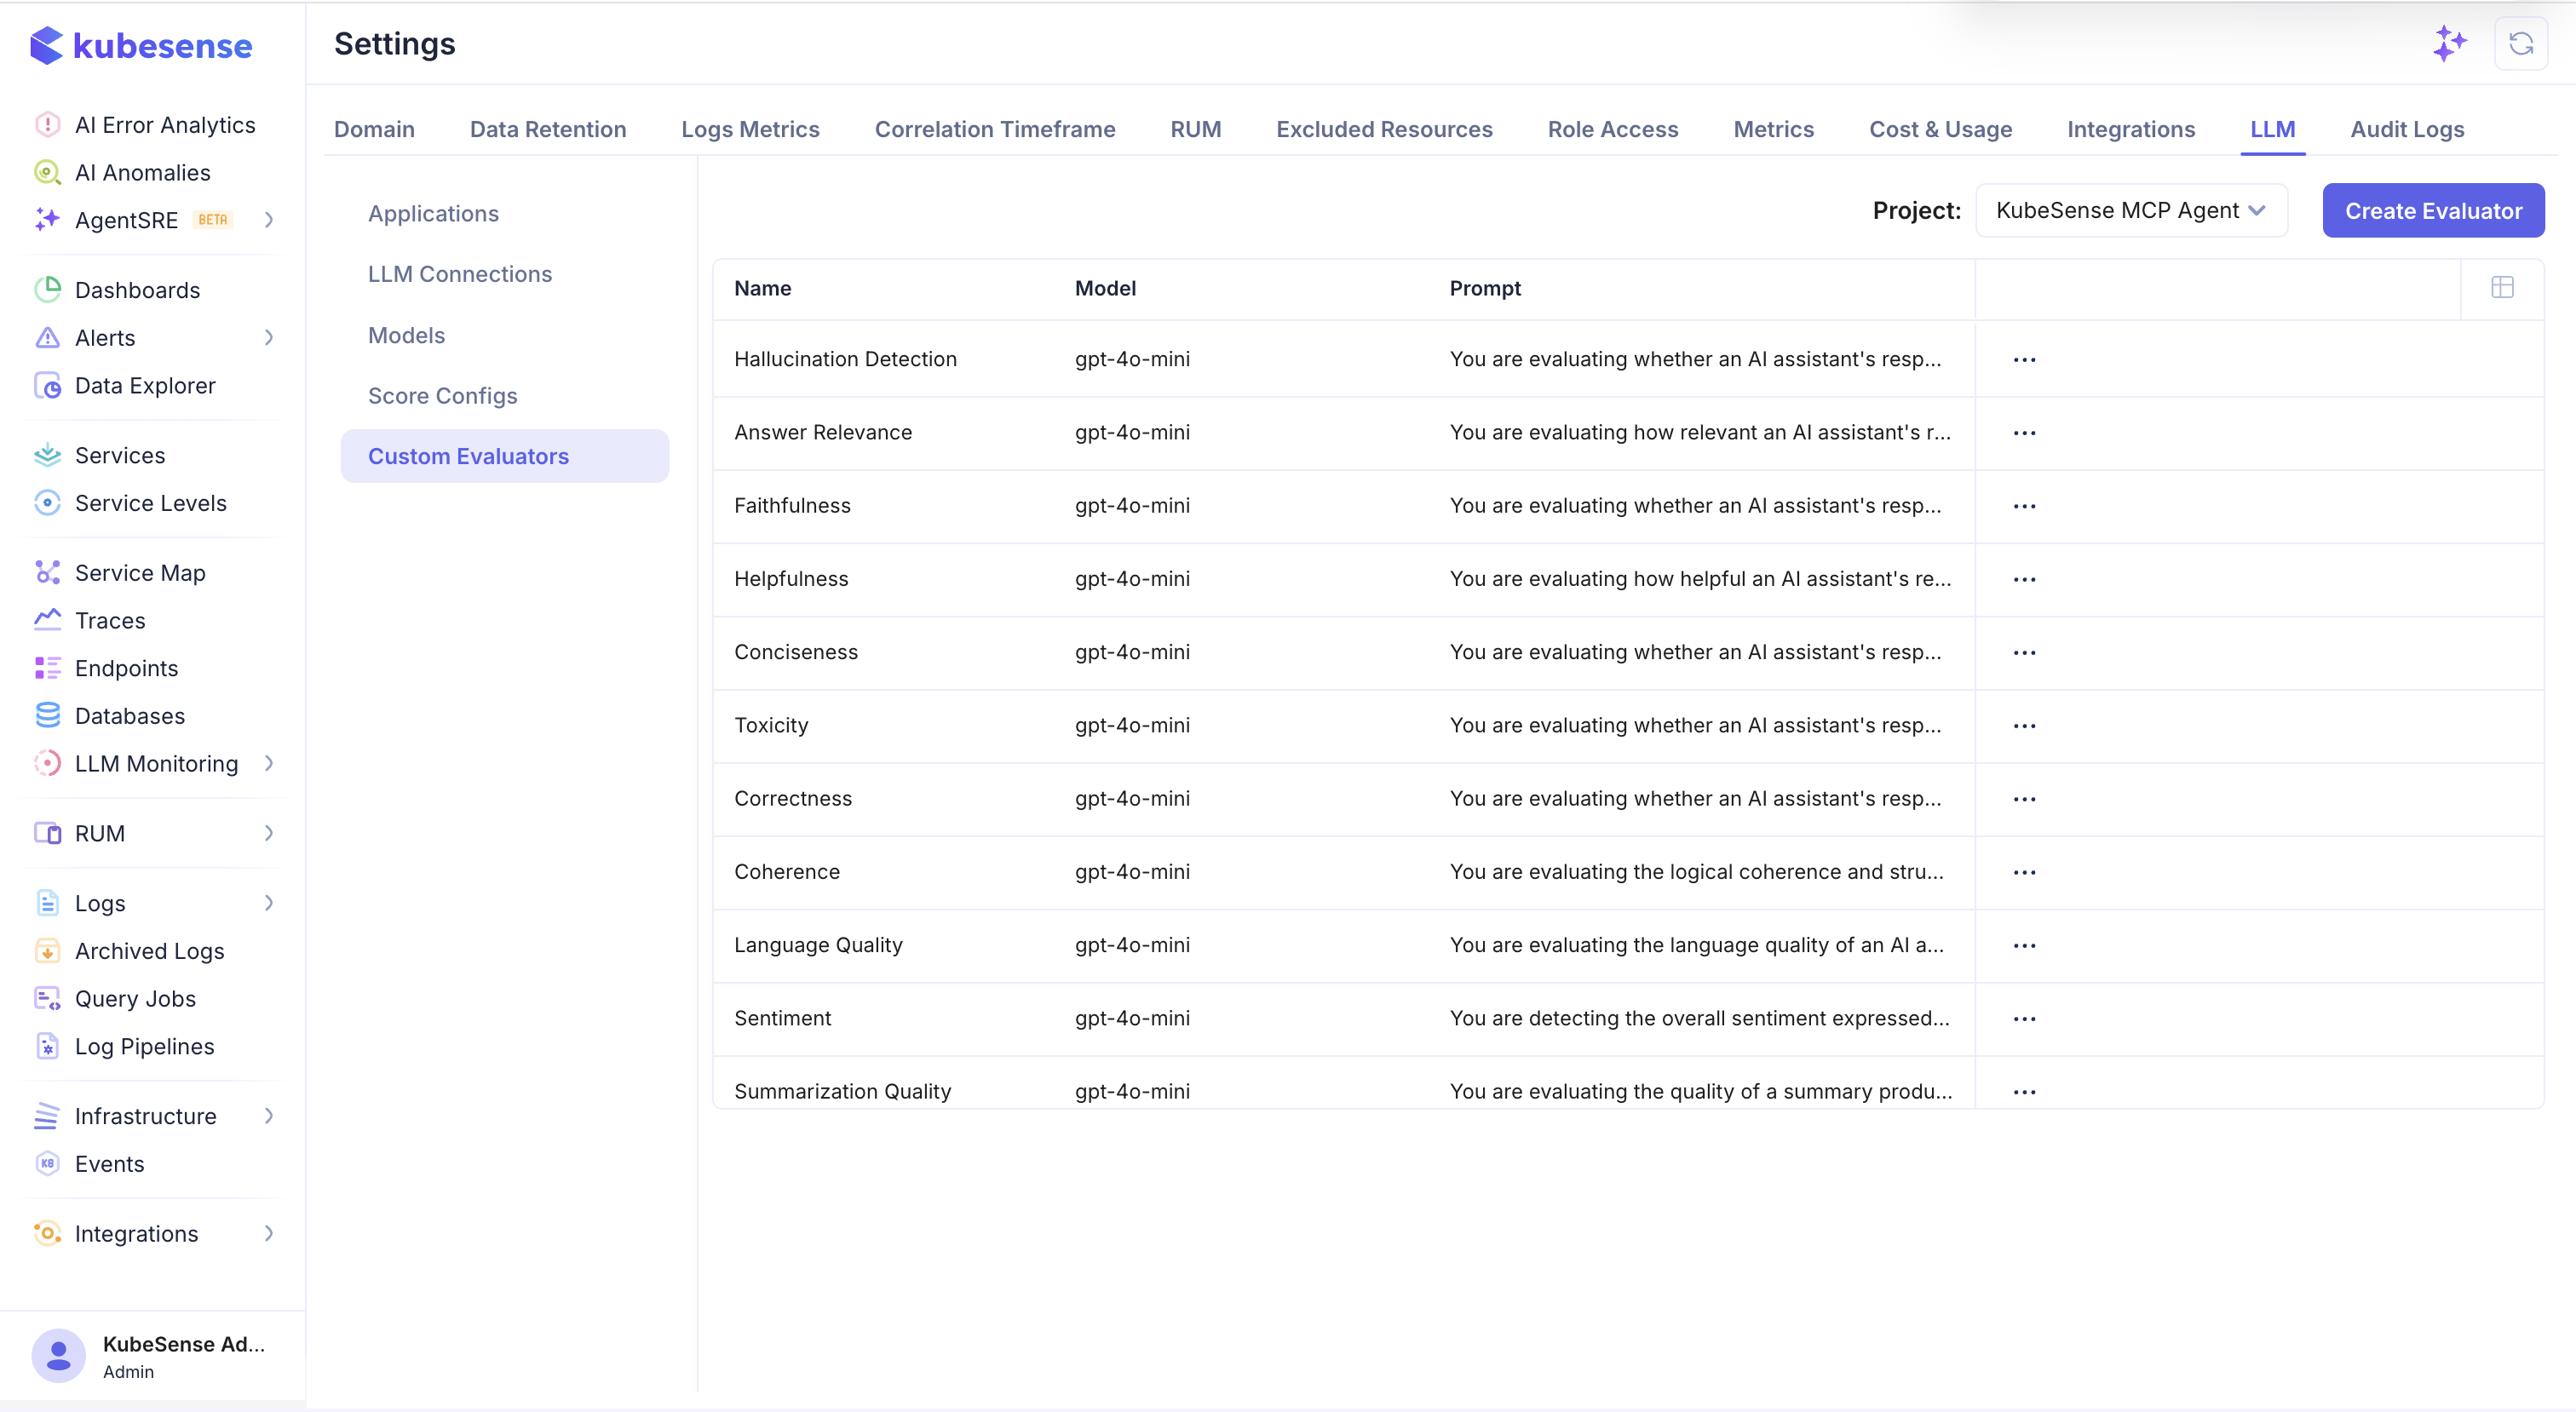The width and height of the screenshot is (2576, 1412).
Task: Click the Answer Relevance evaluator name
Action: [x=823, y=433]
